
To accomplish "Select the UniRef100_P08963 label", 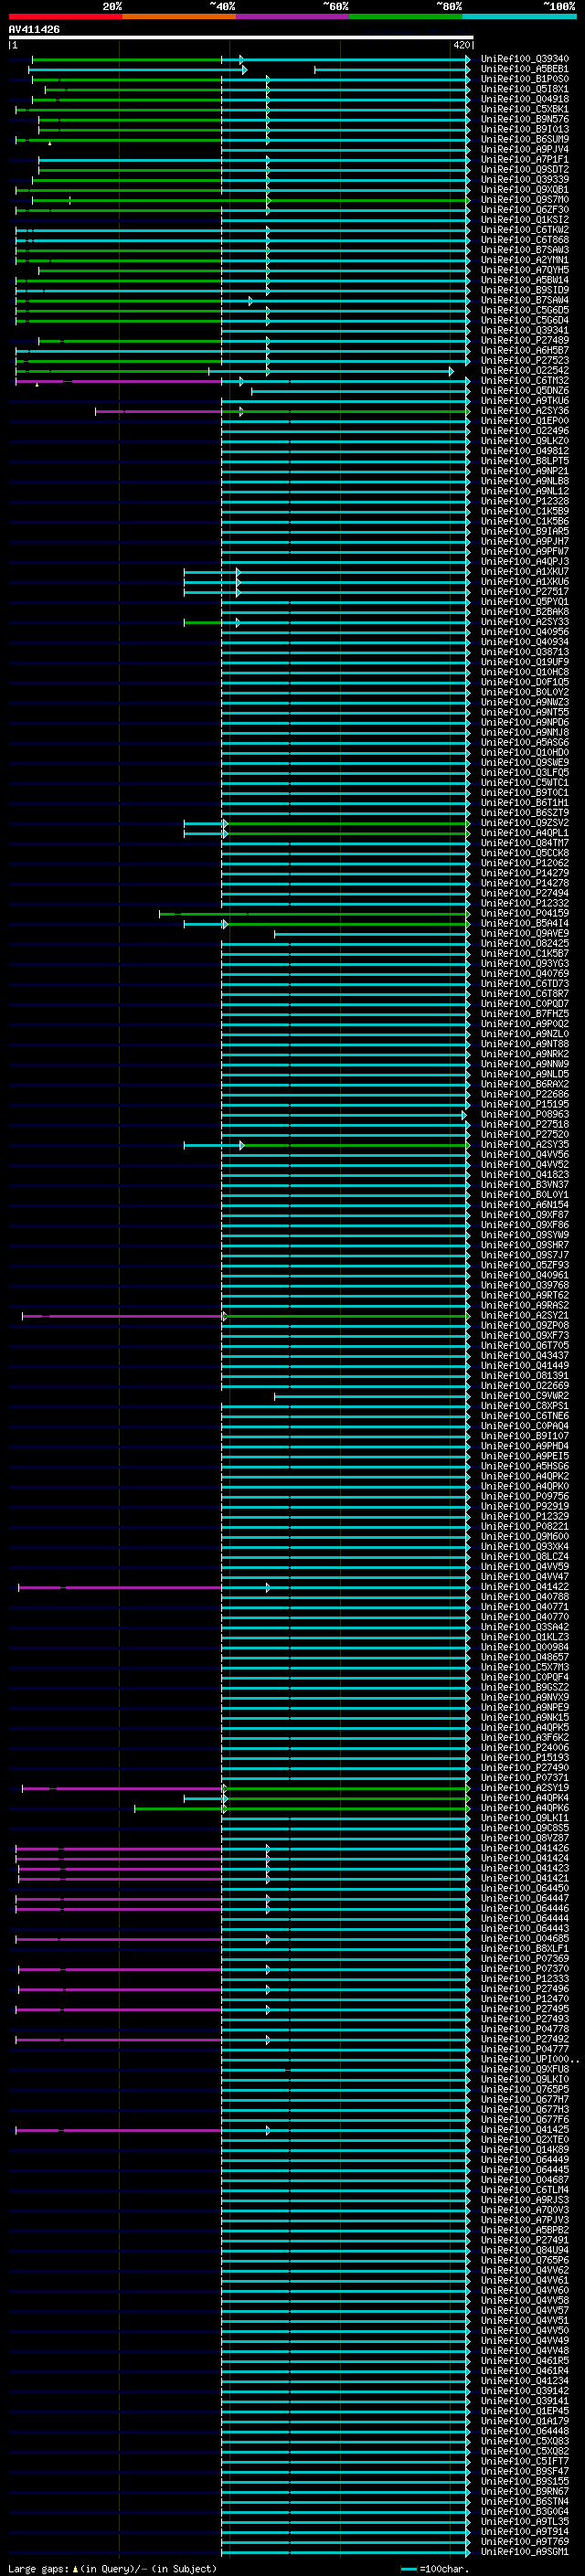I will pyautogui.click(x=525, y=1114).
